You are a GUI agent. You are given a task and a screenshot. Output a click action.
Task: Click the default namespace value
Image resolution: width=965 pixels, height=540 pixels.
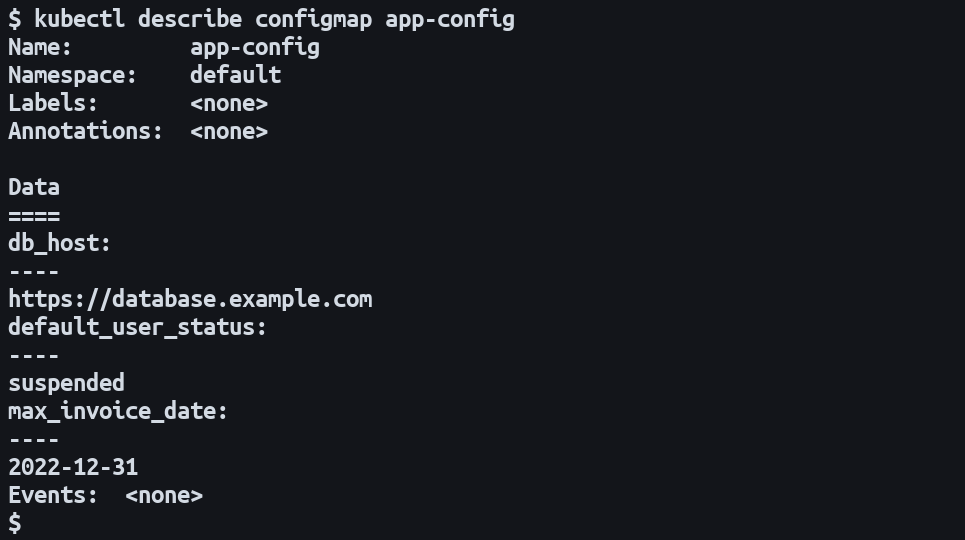(235, 75)
